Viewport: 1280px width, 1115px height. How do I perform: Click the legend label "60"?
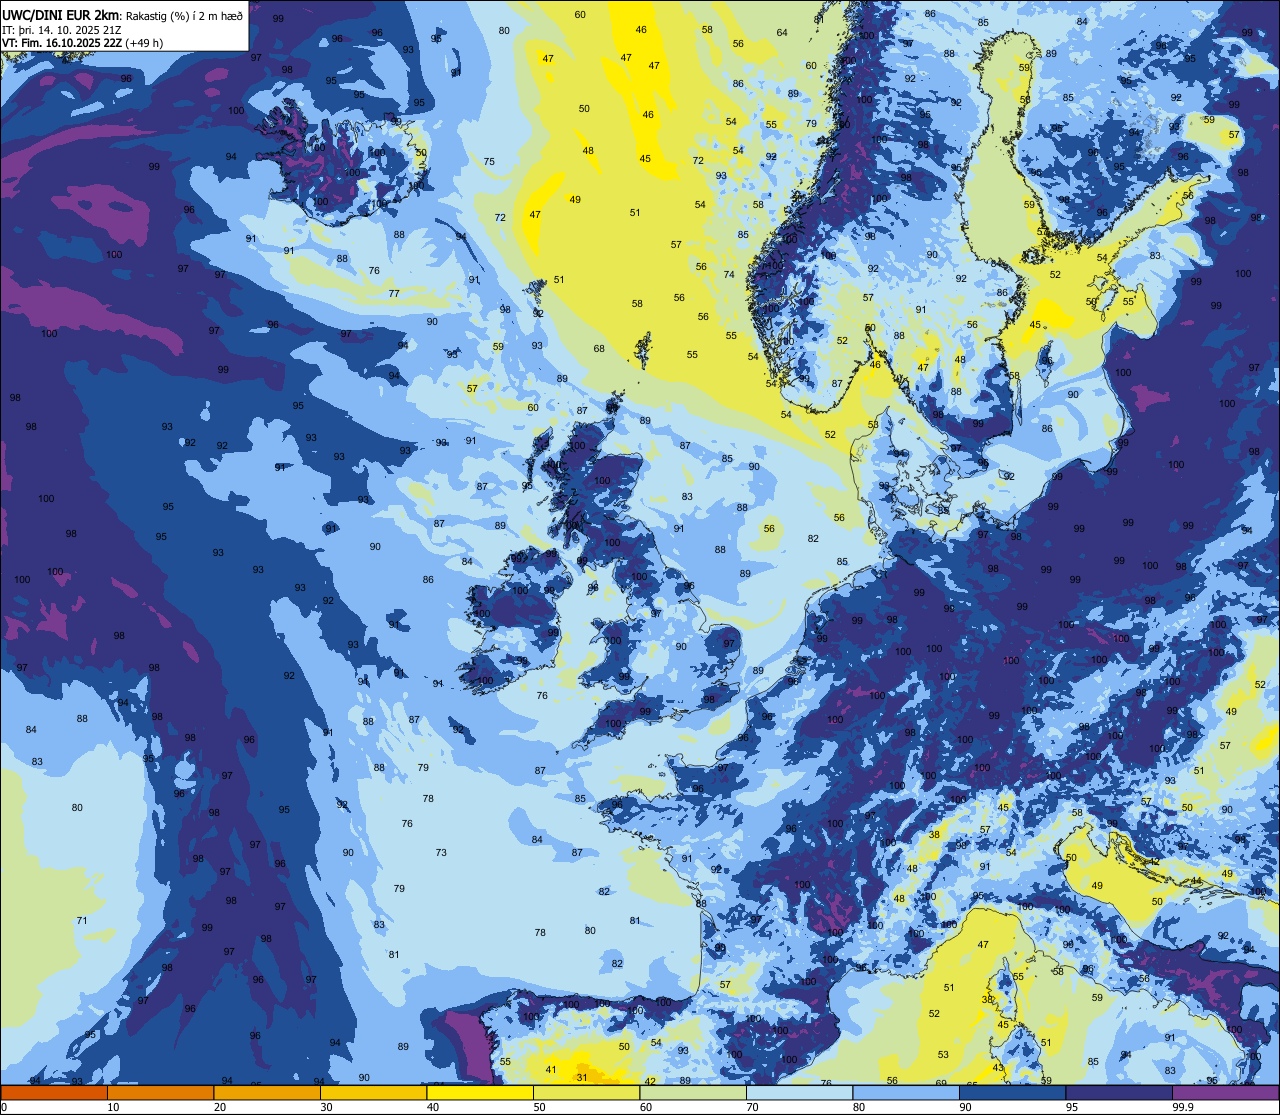646,1107
